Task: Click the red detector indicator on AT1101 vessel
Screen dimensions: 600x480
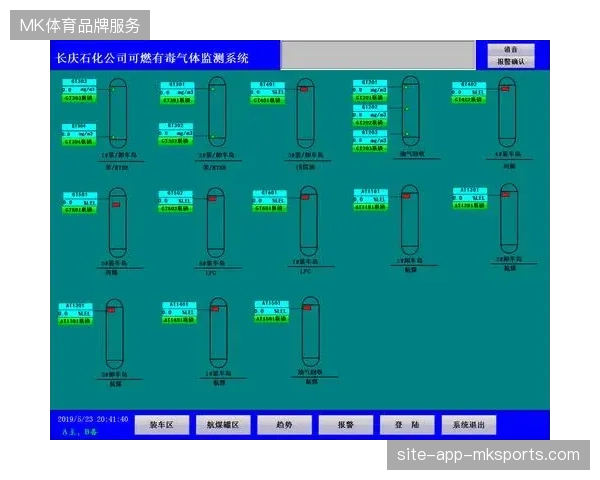Action: point(406,196)
